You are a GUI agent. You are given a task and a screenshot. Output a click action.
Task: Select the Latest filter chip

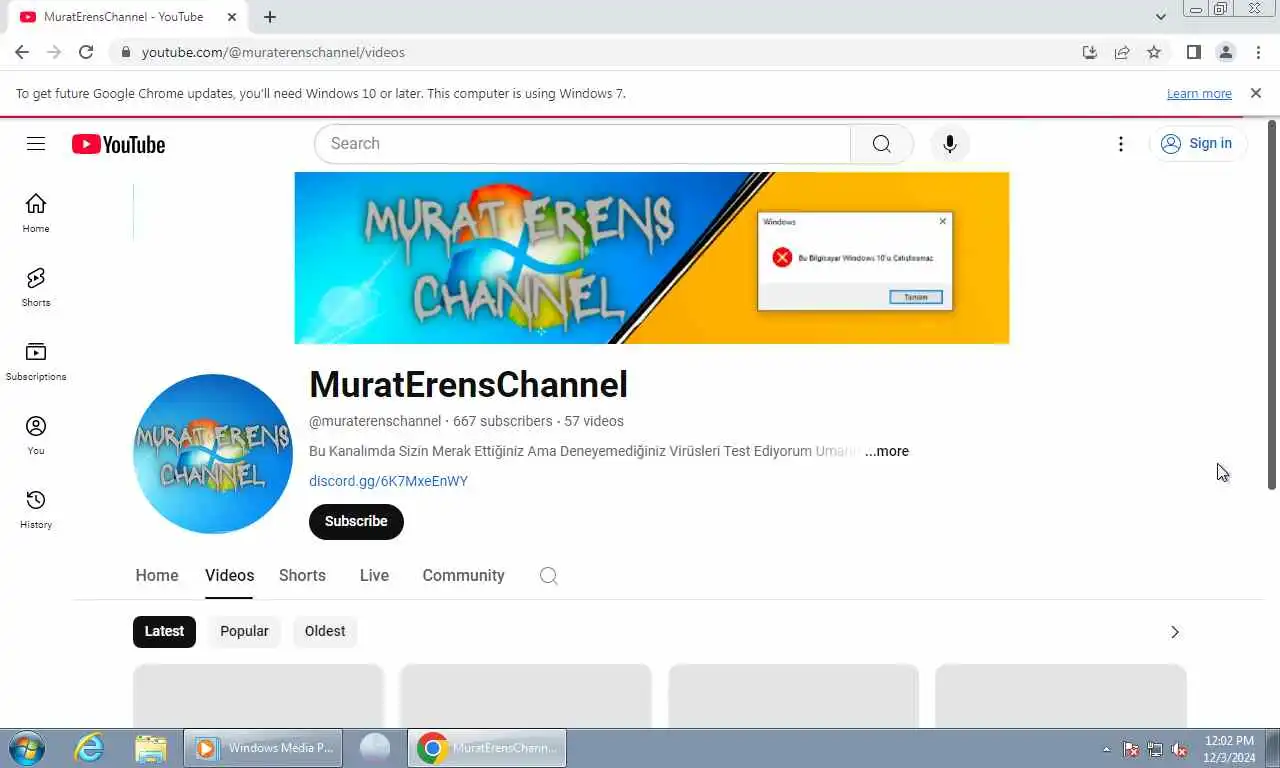click(x=164, y=631)
